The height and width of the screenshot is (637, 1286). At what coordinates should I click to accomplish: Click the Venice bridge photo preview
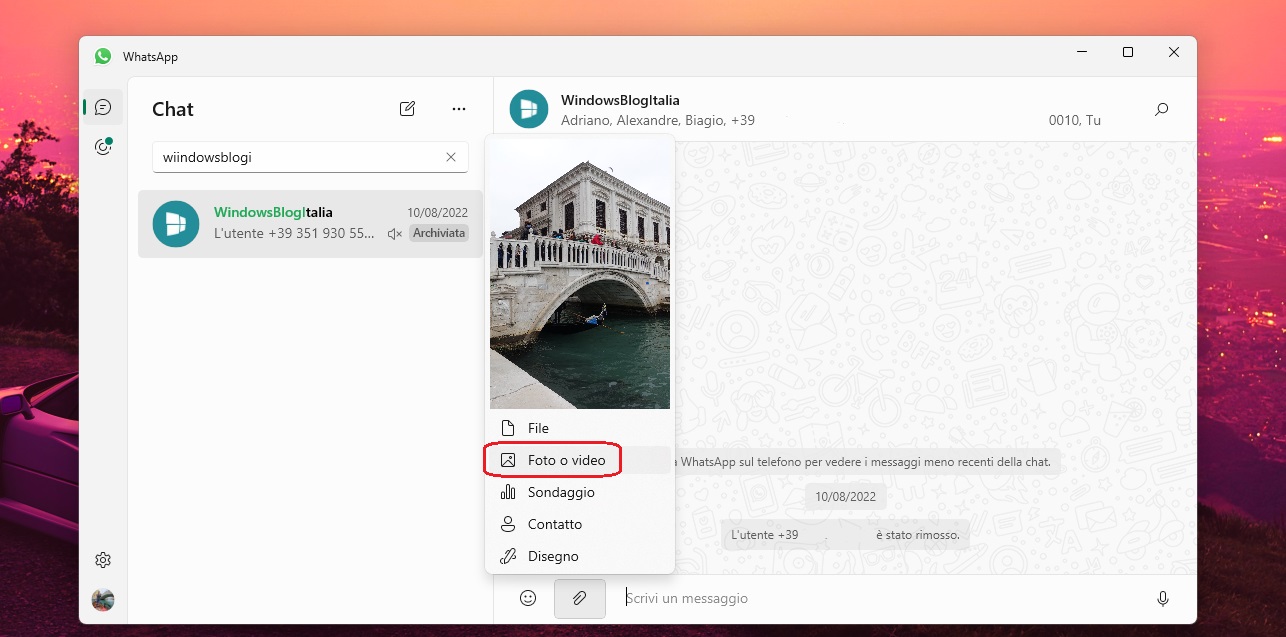click(580, 272)
